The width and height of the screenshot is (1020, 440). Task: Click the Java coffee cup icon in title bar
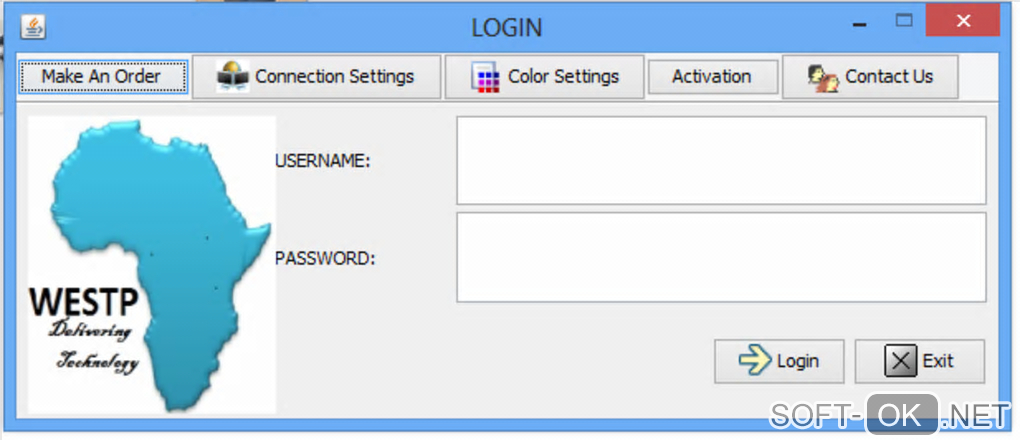[32, 27]
